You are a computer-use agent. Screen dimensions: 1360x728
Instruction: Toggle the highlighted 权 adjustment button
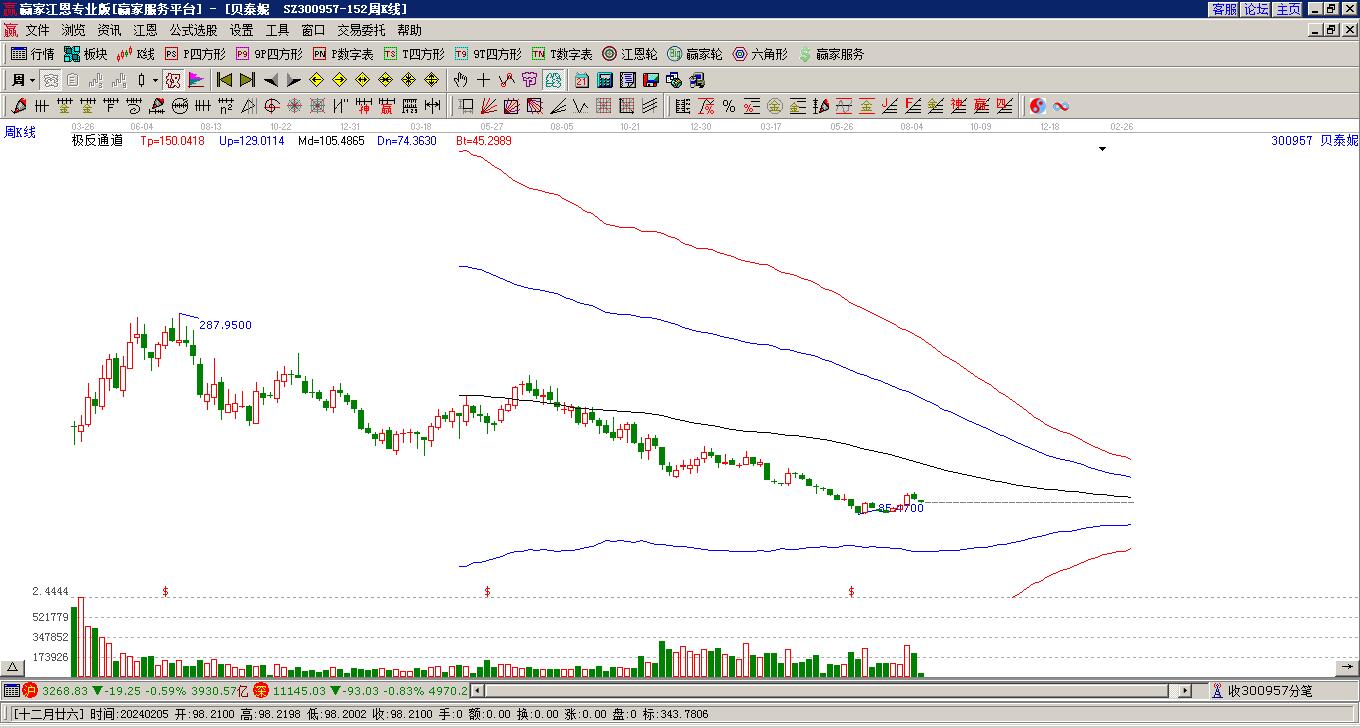coord(173,80)
